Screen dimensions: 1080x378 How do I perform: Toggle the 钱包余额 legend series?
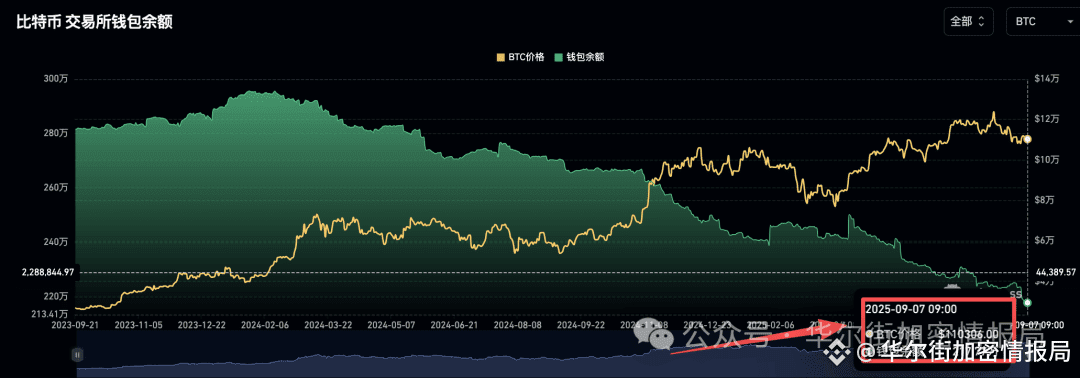pyautogui.click(x=579, y=57)
